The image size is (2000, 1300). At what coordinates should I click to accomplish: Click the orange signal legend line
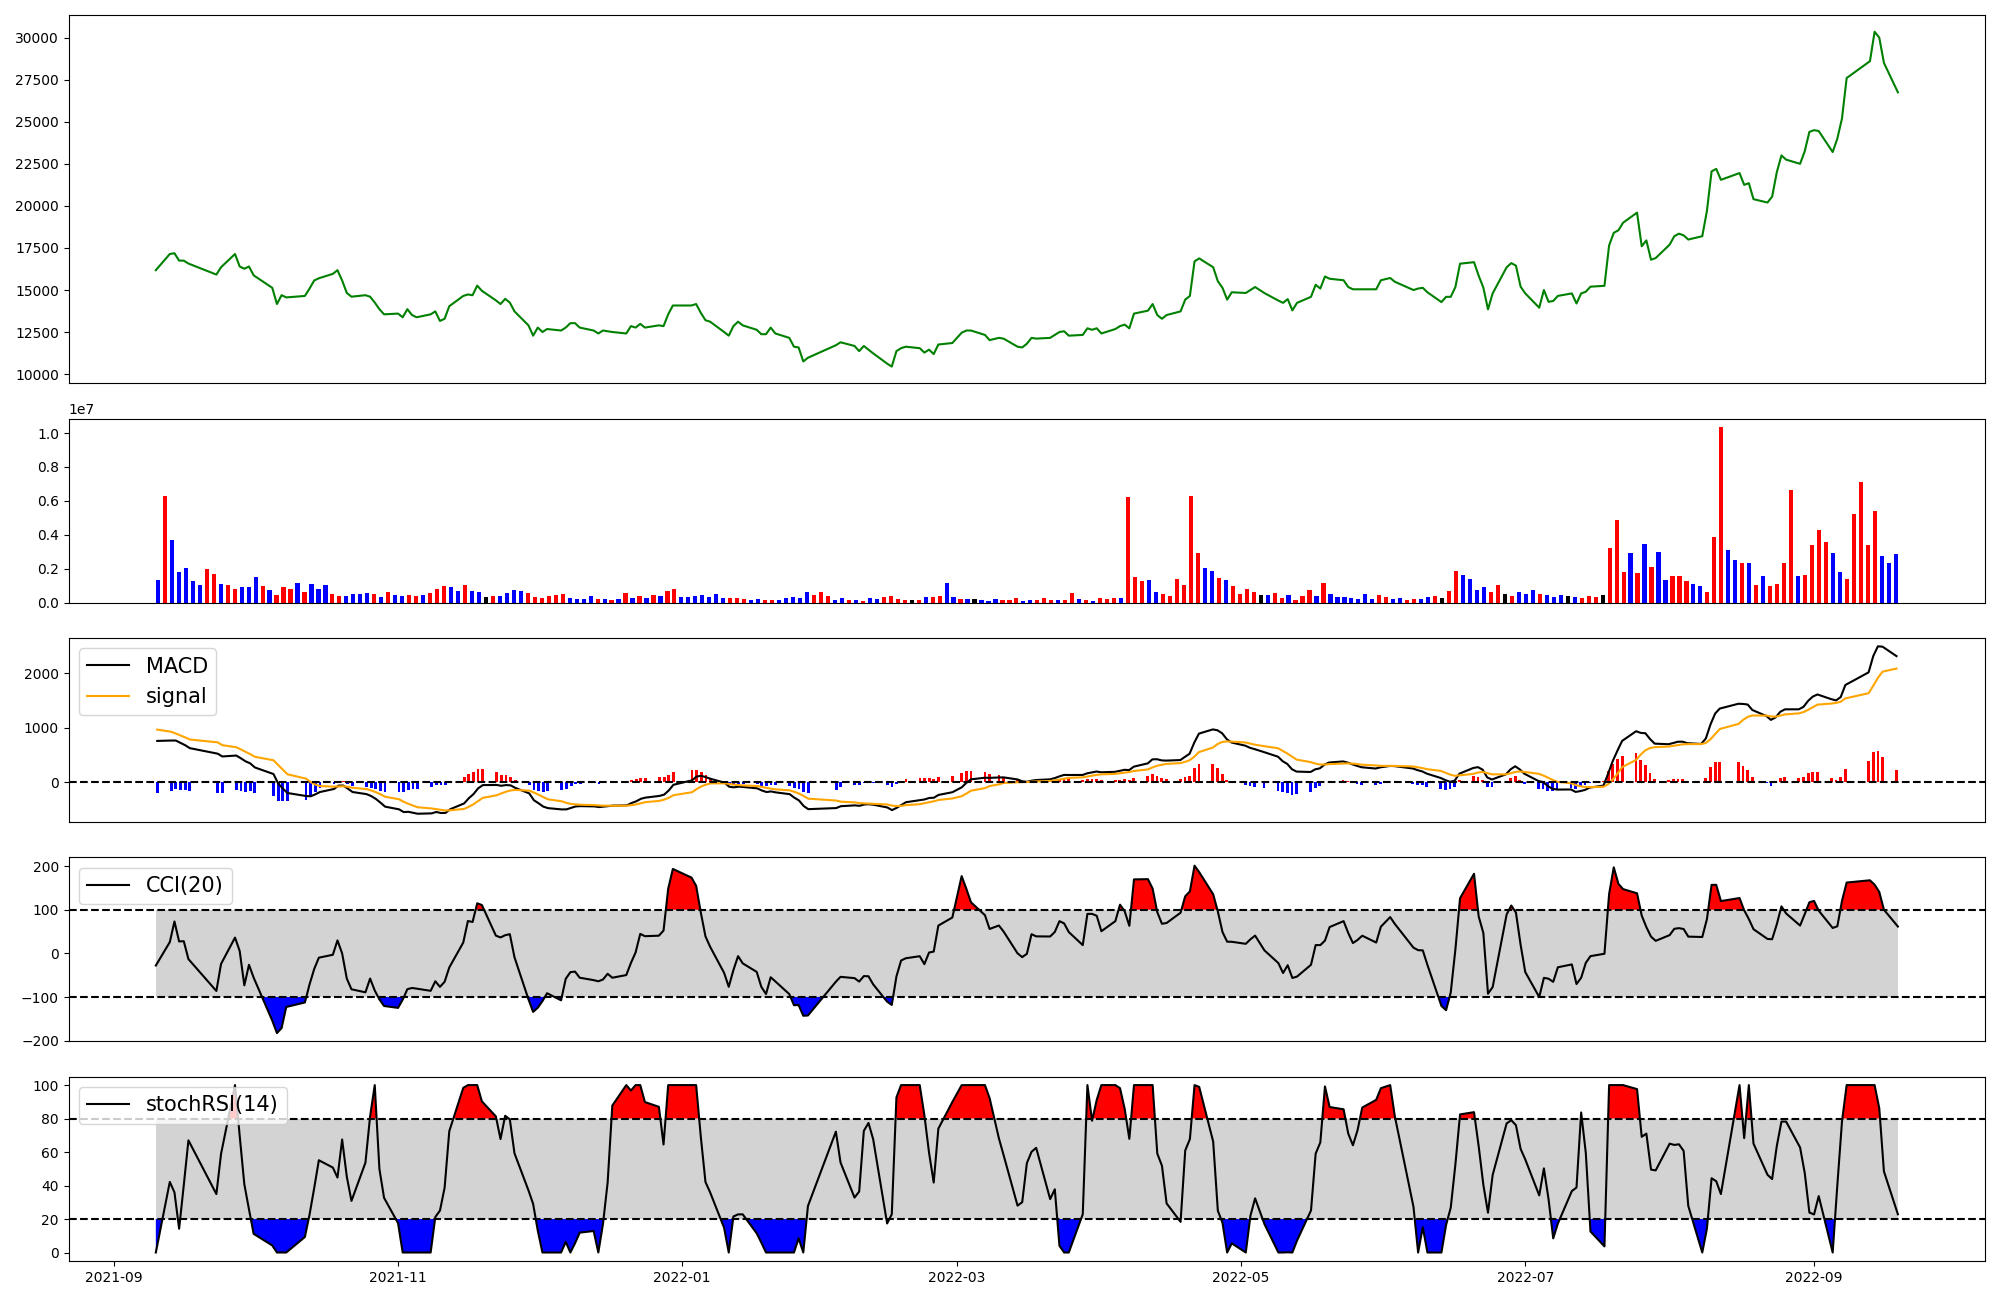click(108, 696)
